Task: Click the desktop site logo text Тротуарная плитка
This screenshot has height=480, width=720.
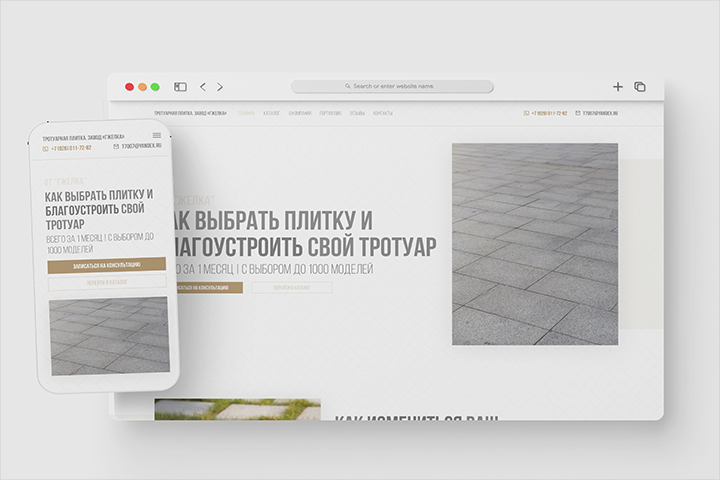Action: (x=190, y=113)
